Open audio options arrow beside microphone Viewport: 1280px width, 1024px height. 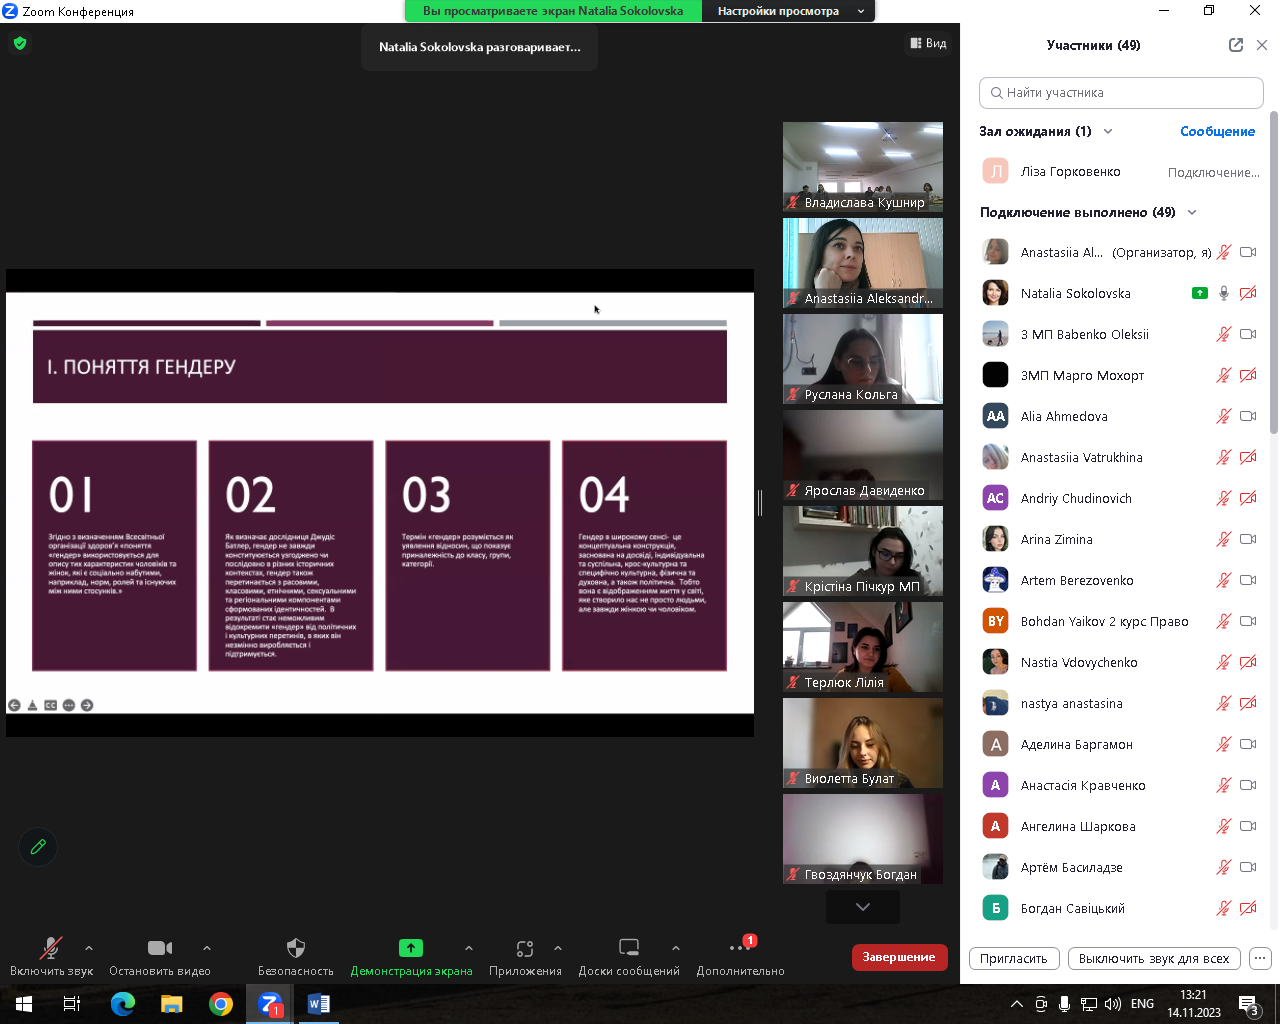(89, 948)
